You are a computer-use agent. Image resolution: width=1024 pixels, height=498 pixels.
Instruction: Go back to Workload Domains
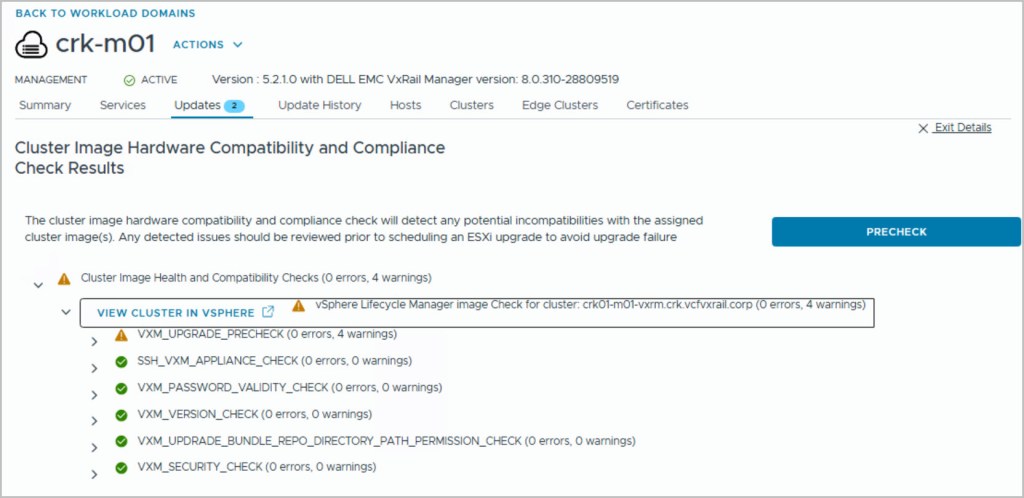[x=105, y=13]
